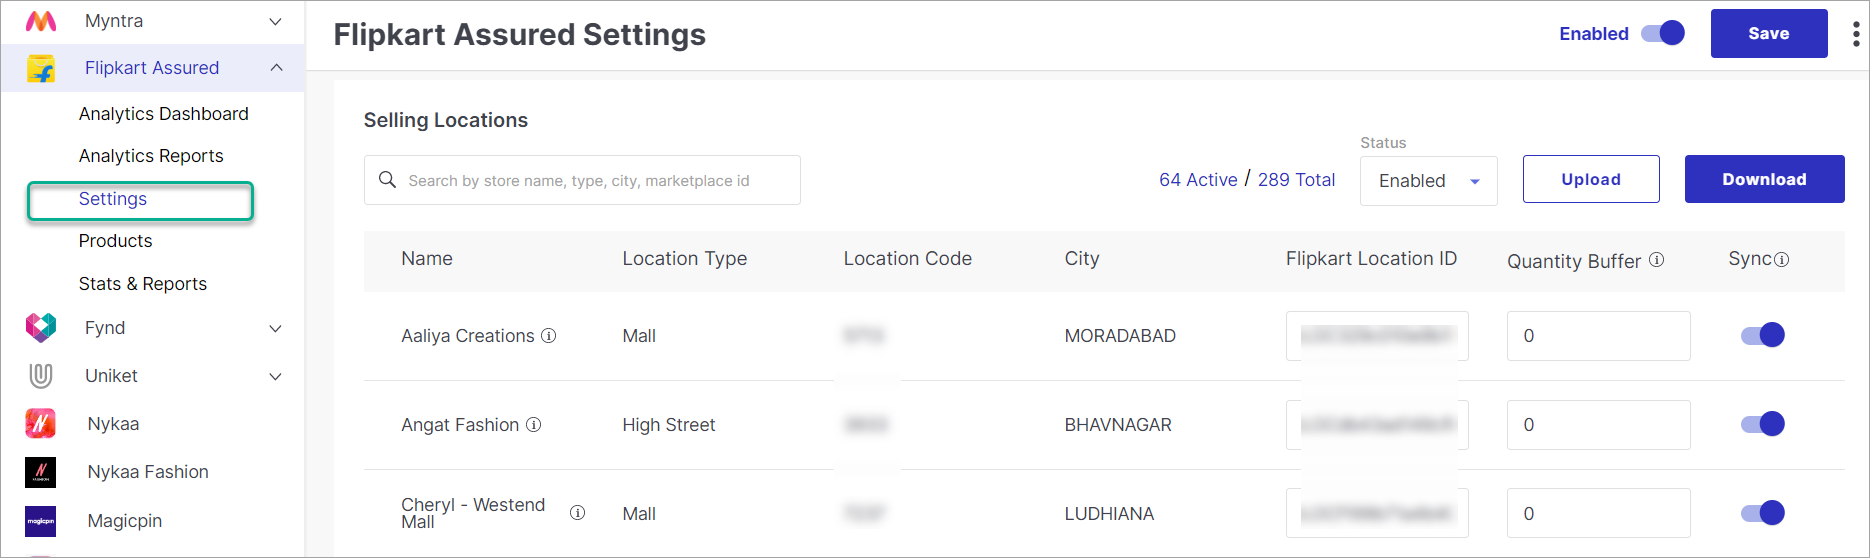
Task: Collapse the Flipkart Assured section
Action: click(276, 68)
